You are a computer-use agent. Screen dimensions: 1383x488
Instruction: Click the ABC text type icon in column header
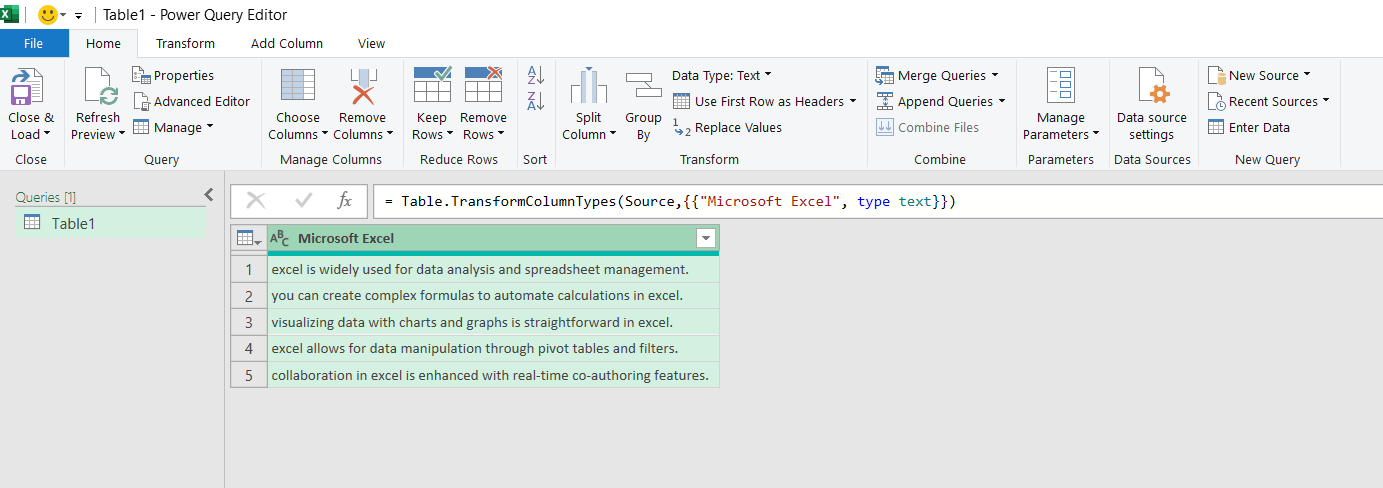[x=280, y=238]
